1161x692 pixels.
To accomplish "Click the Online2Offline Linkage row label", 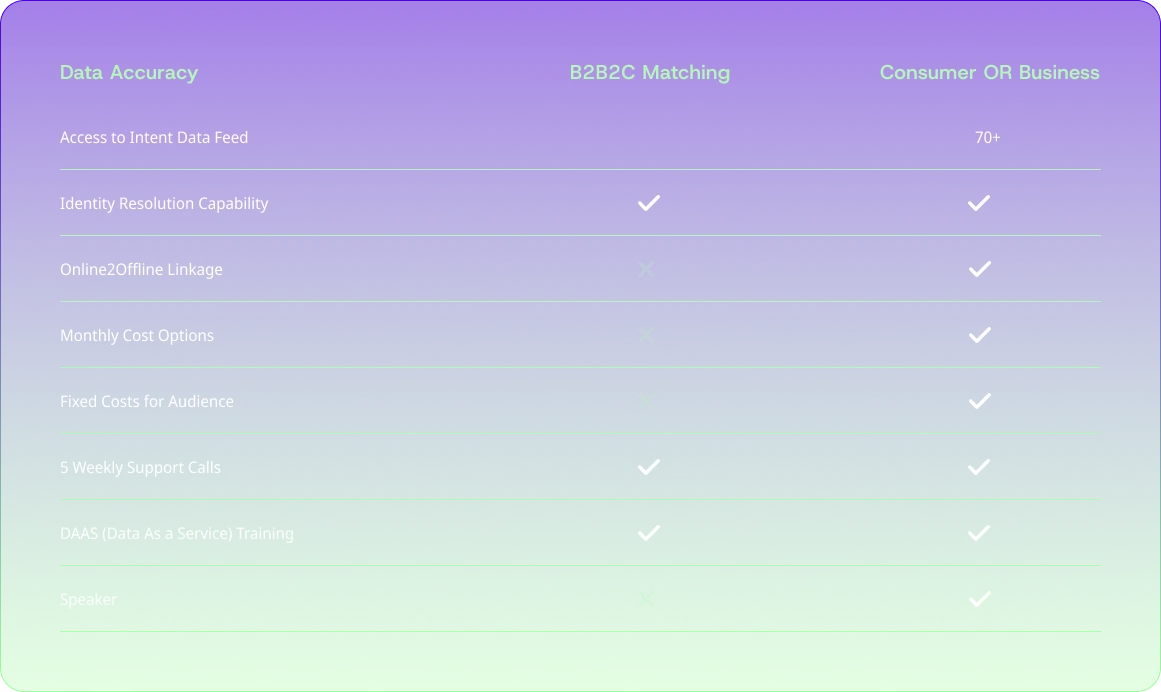I will (141, 269).
